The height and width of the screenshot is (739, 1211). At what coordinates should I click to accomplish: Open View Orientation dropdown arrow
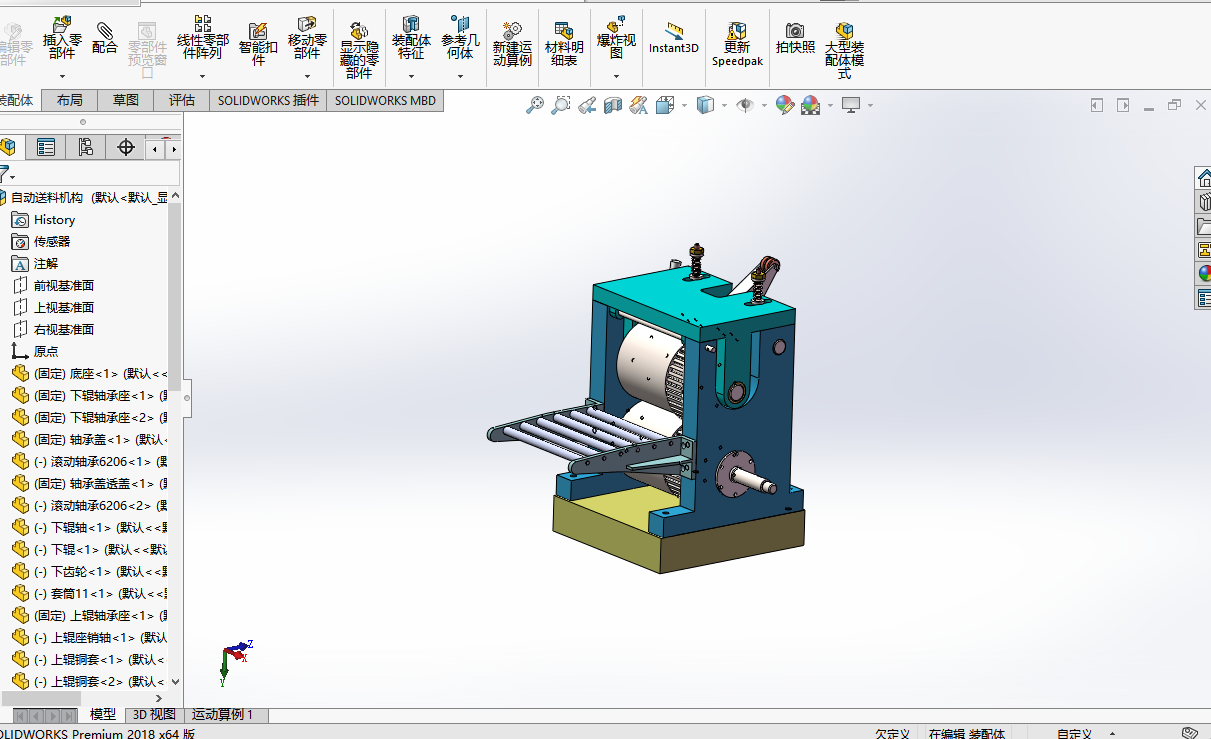click(x=684, y=105)
